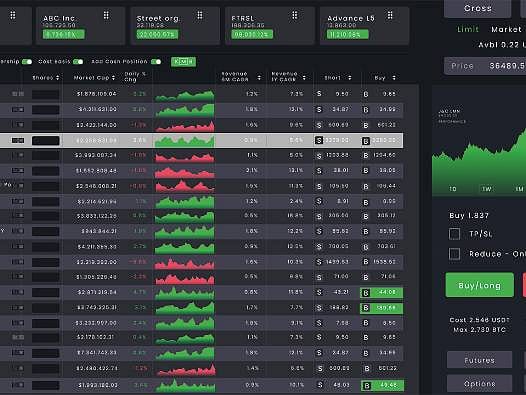Grab the drag handle on Street org. card
This screenshot has height=395, width=526.
click(200, 15)
